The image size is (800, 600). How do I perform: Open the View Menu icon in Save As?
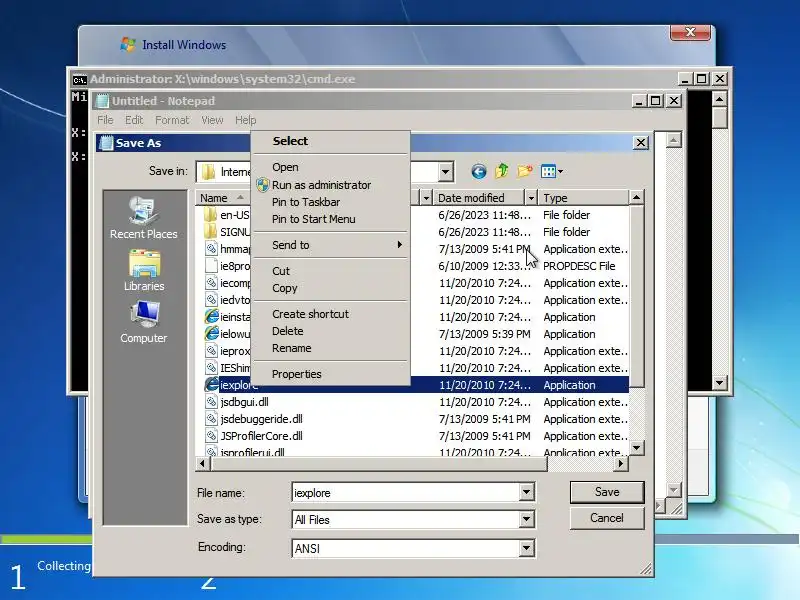(547, 171)
